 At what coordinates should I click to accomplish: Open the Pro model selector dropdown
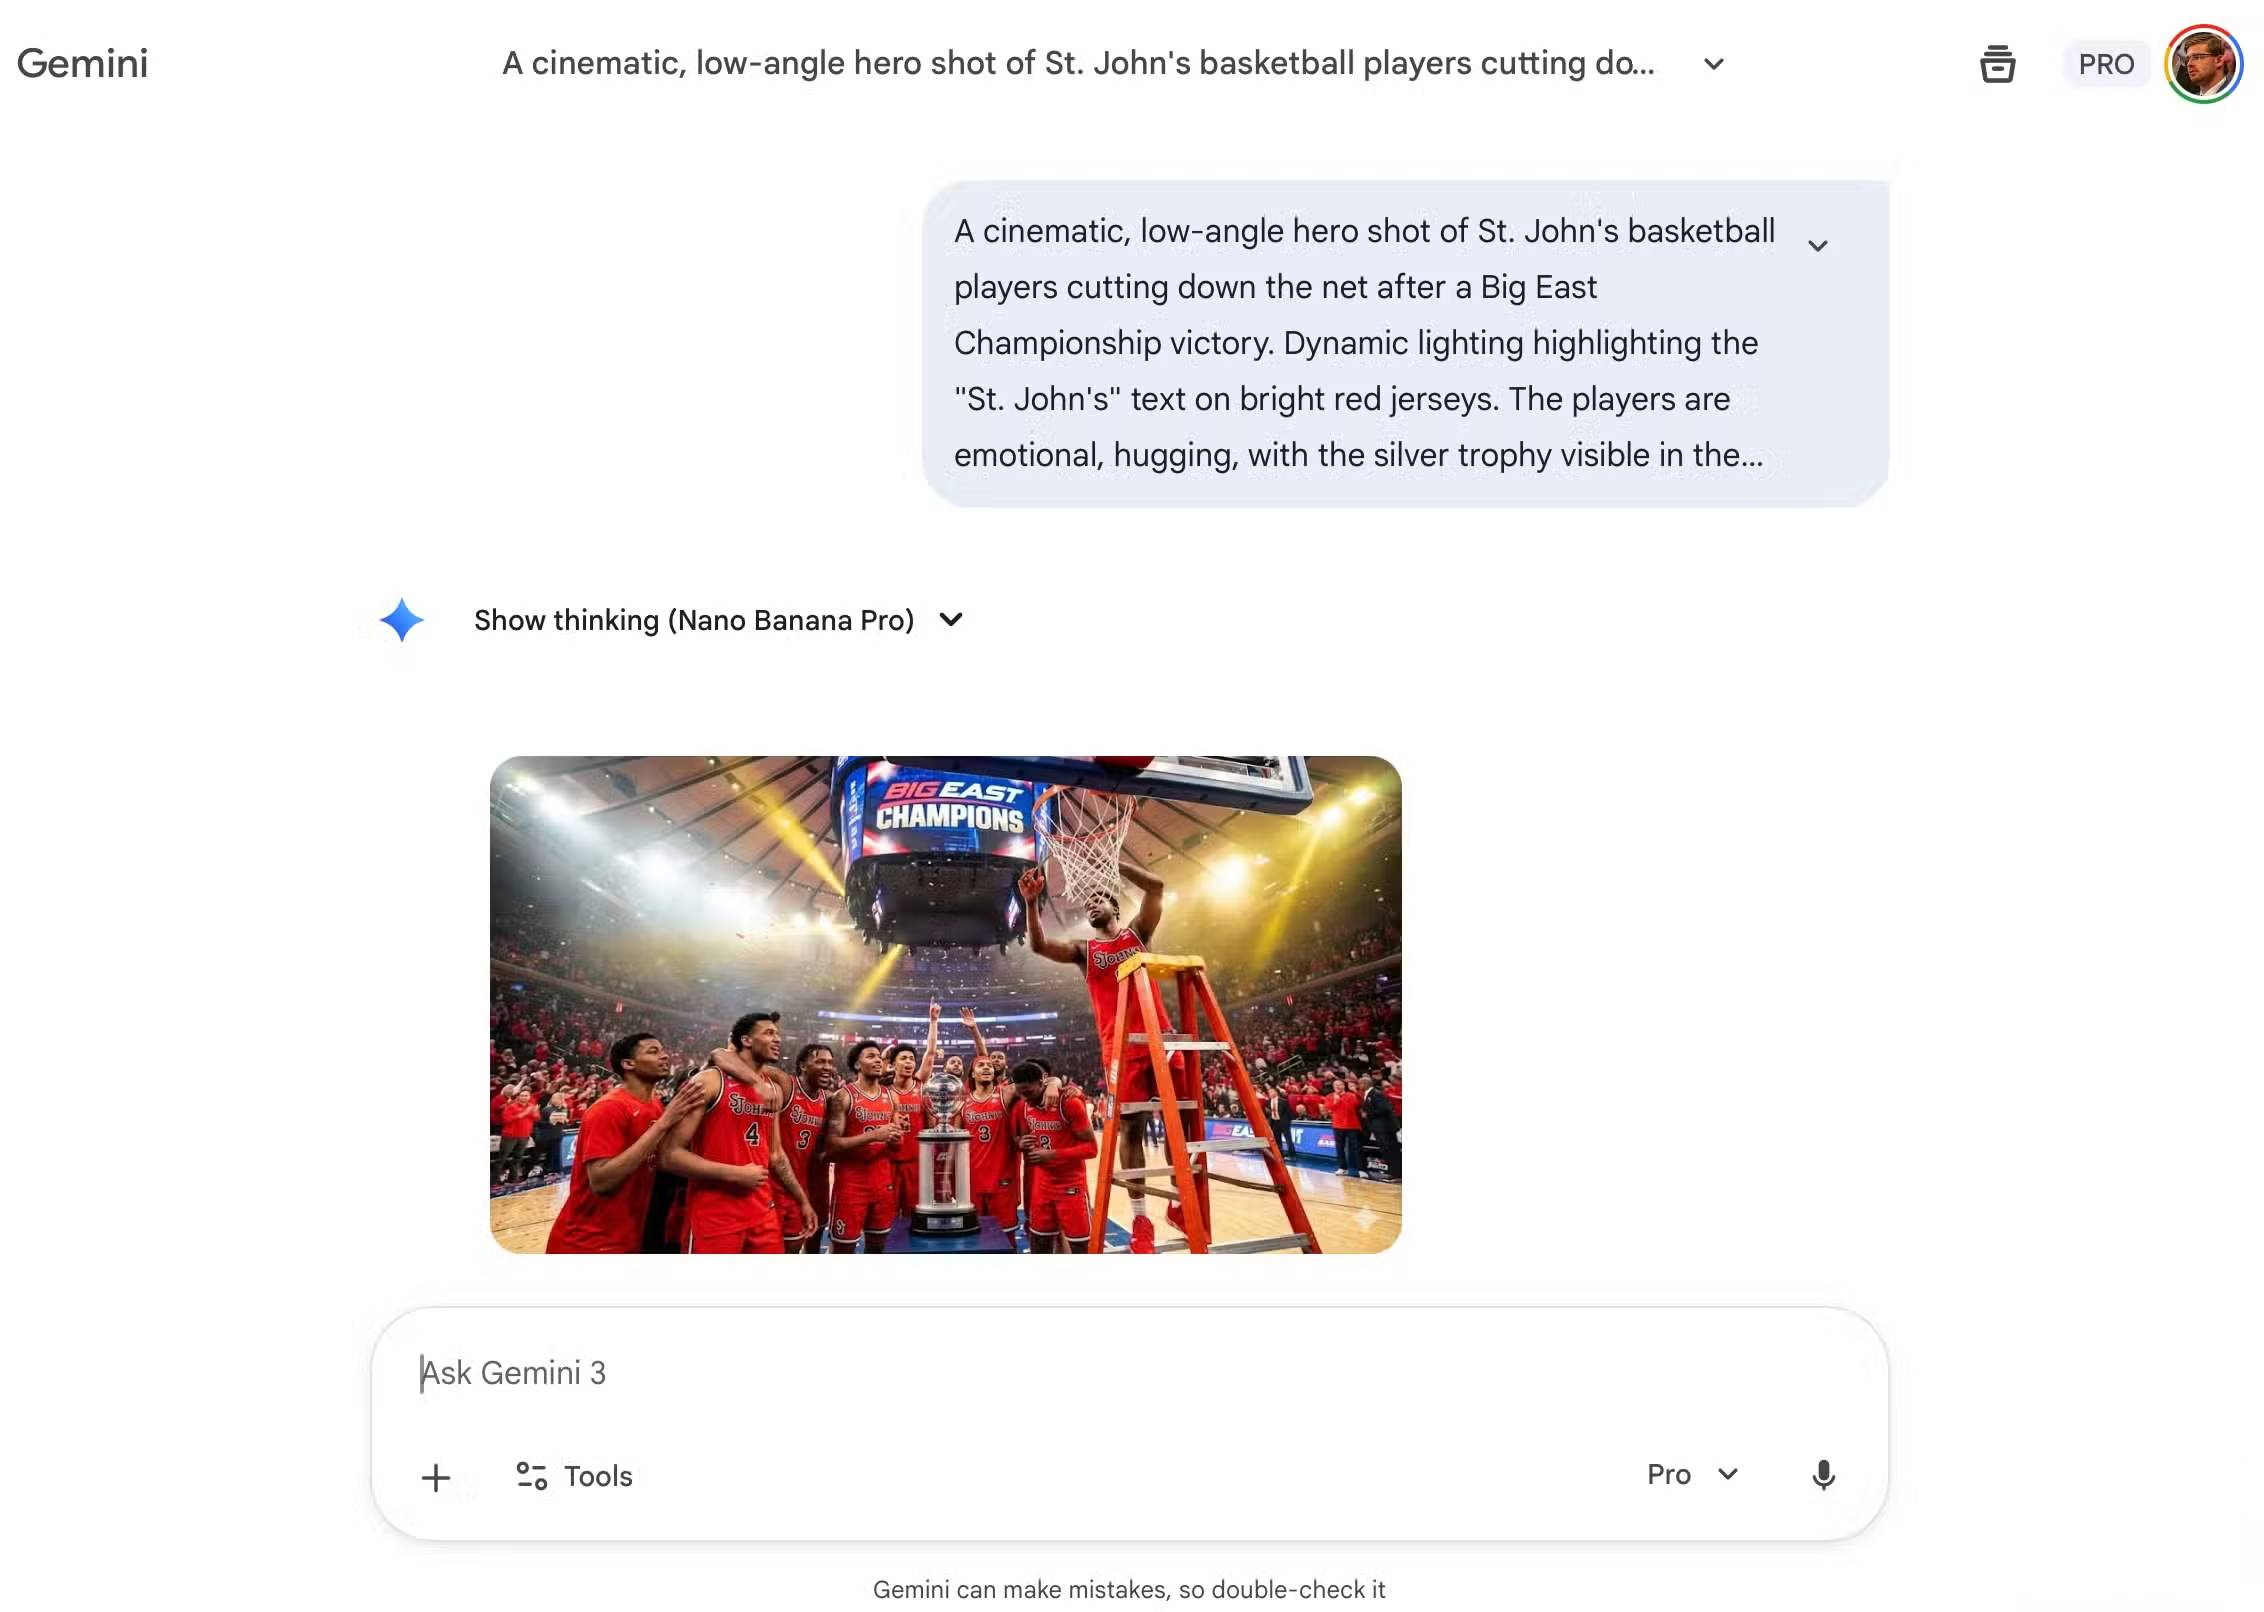click(x=1693, y=1474)
